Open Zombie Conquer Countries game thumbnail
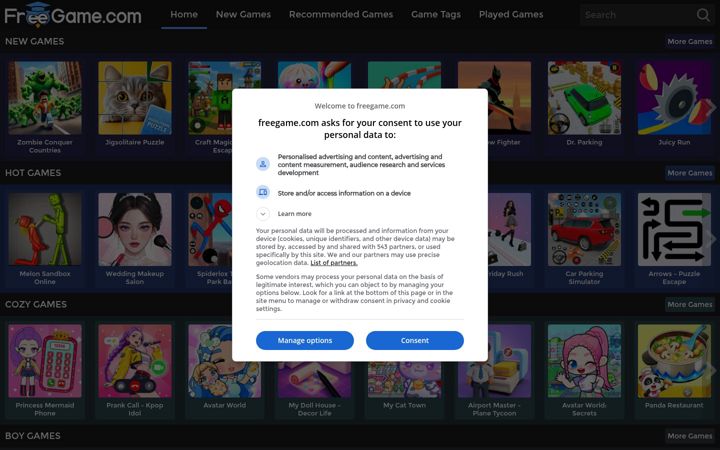This screenshot has height=450, width=720. (x=45, y=98)
